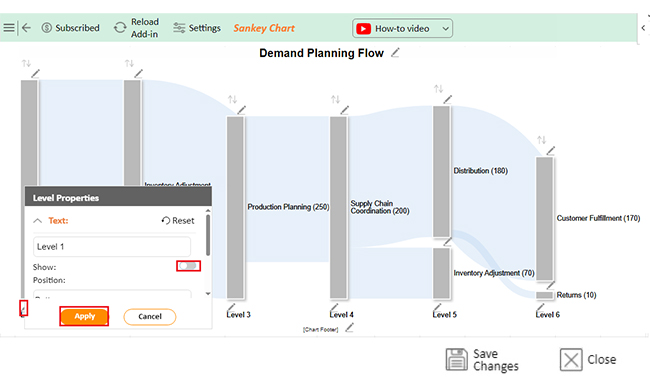Edit the Returns node pencil
This screenshot has height=380, width=650.
[551, 285]
